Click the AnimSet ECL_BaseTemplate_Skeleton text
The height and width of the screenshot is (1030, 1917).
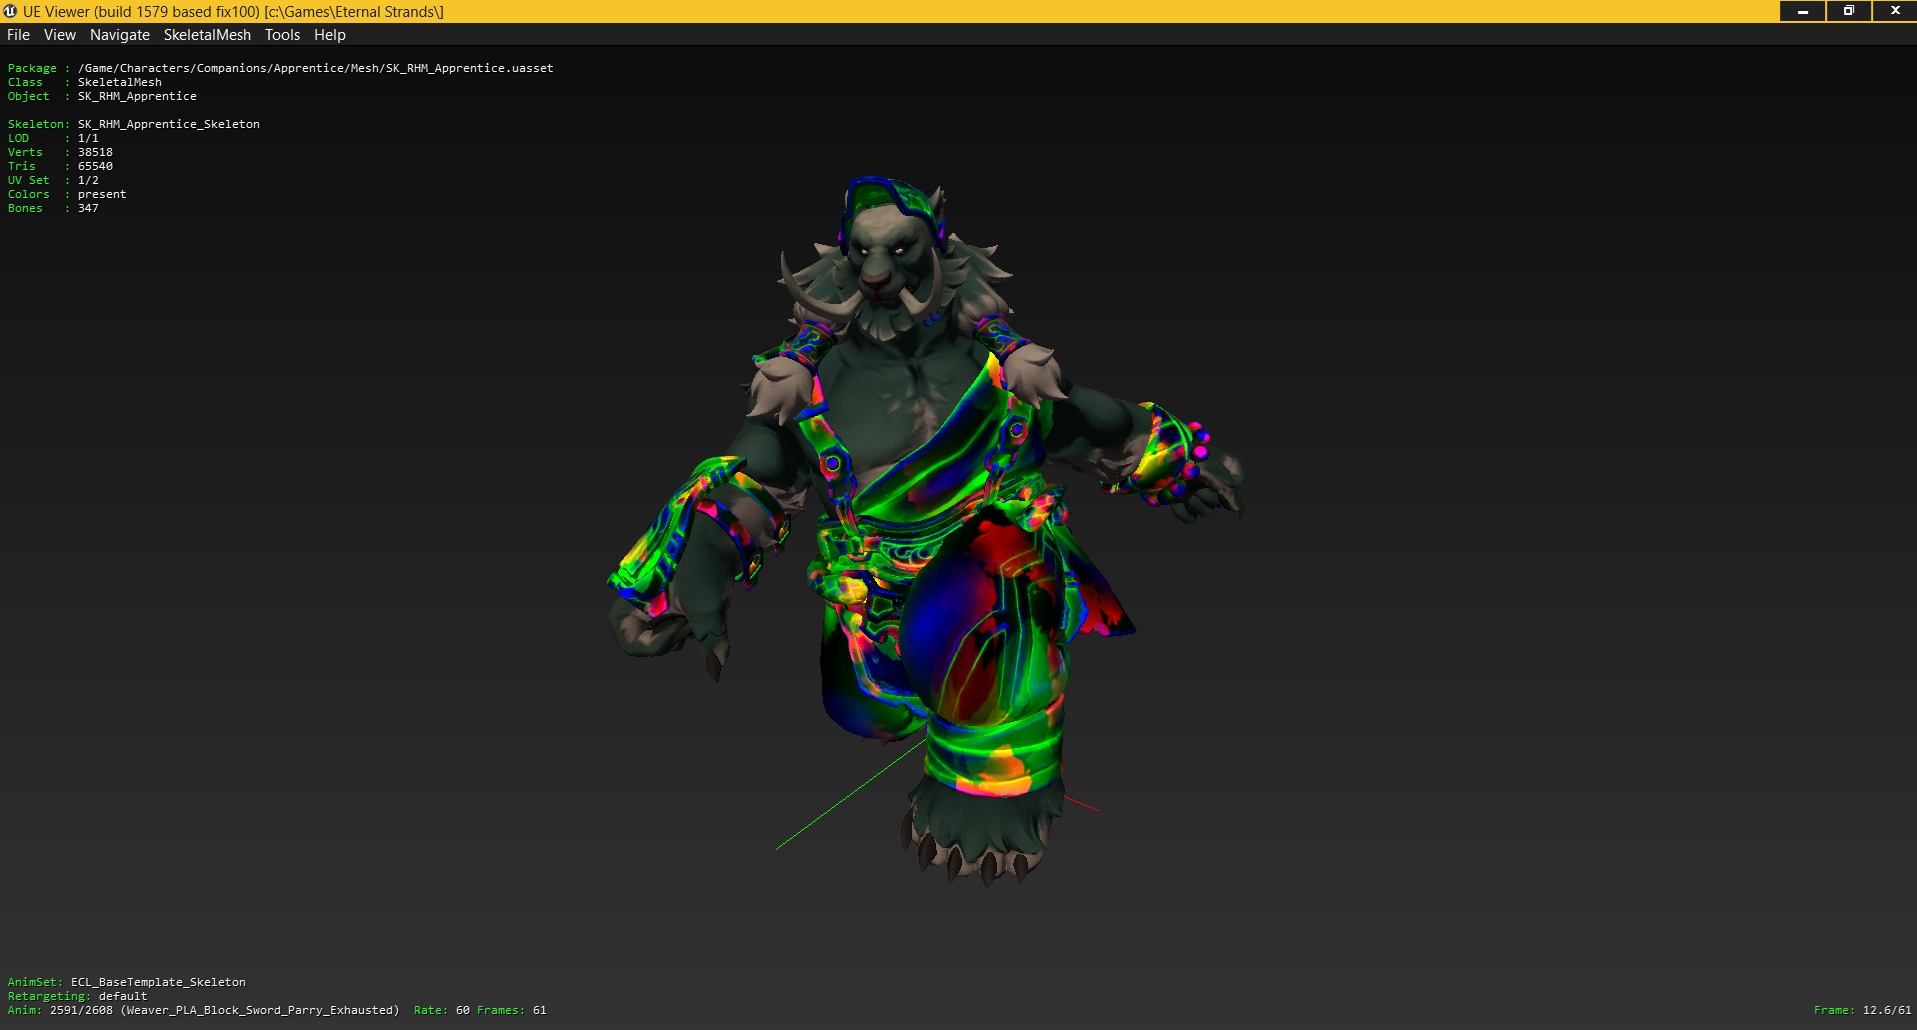click(x=158, y=982)
